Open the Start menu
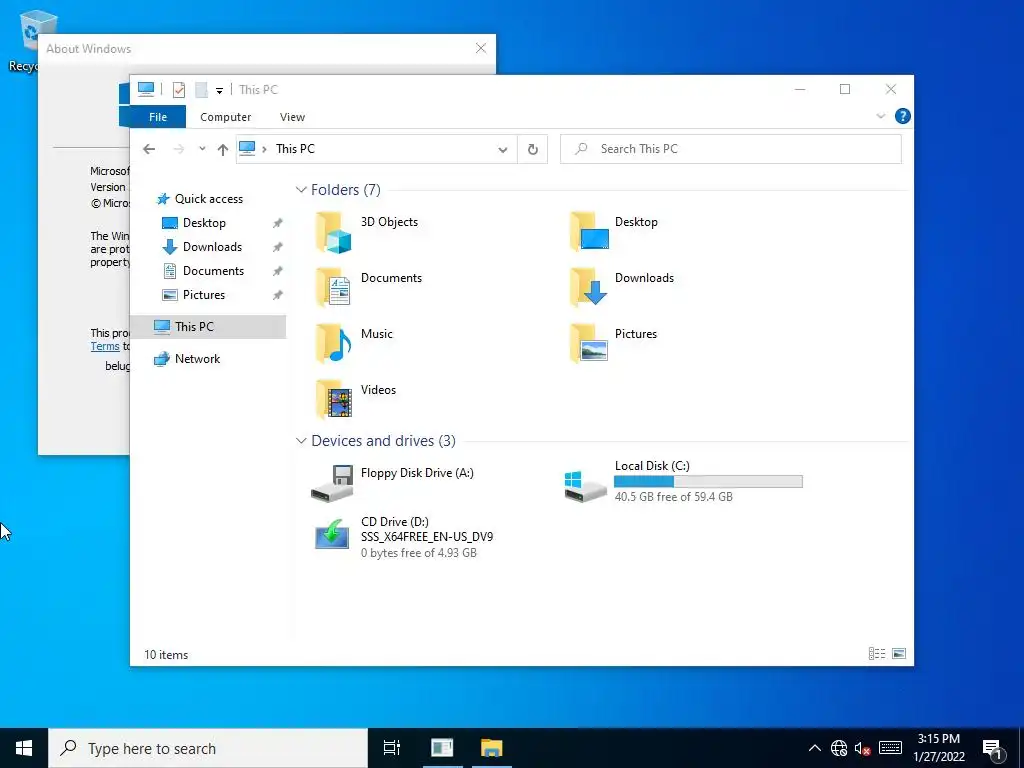Screen dimensions: 1024x768 24,748
